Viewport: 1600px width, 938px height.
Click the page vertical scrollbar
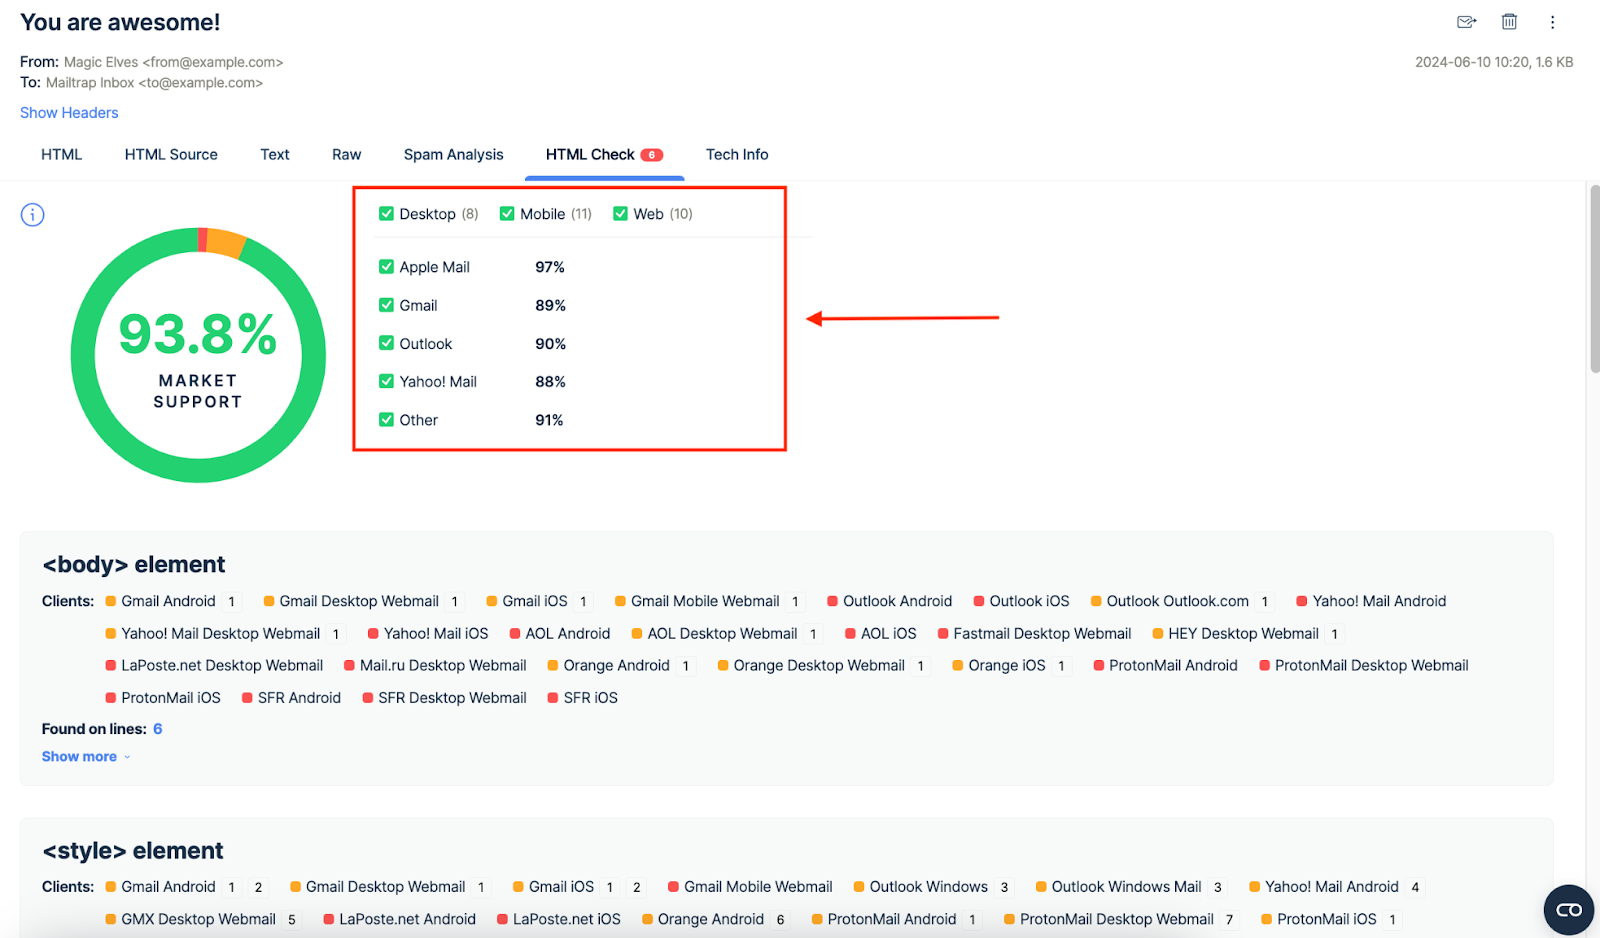(x=1594, y=278)
